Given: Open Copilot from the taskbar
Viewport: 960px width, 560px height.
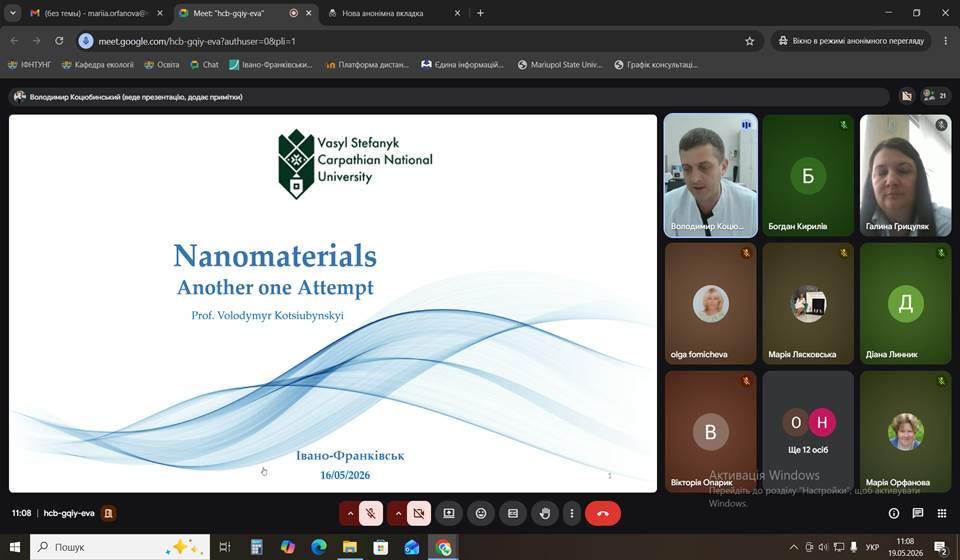Looking at the screenshot, I should 287,547.
